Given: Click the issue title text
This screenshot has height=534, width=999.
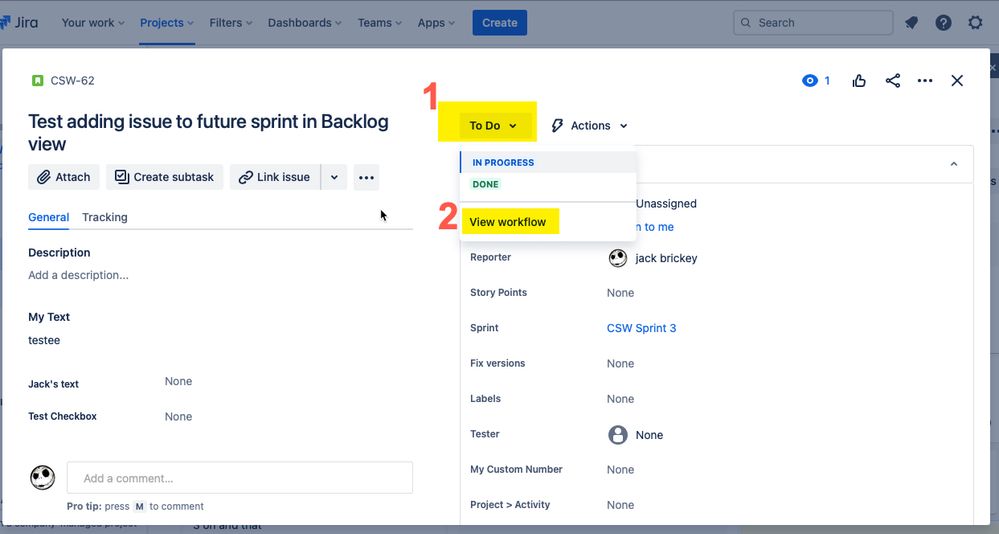Looking at the screenshot, I should coord(208,133).
